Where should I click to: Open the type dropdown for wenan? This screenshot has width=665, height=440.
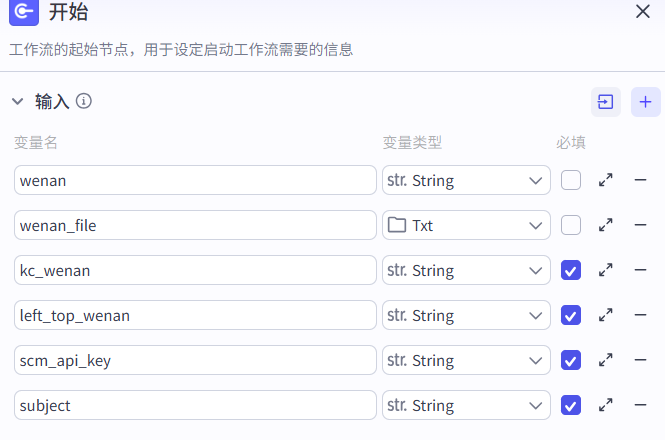click(466, 180)
